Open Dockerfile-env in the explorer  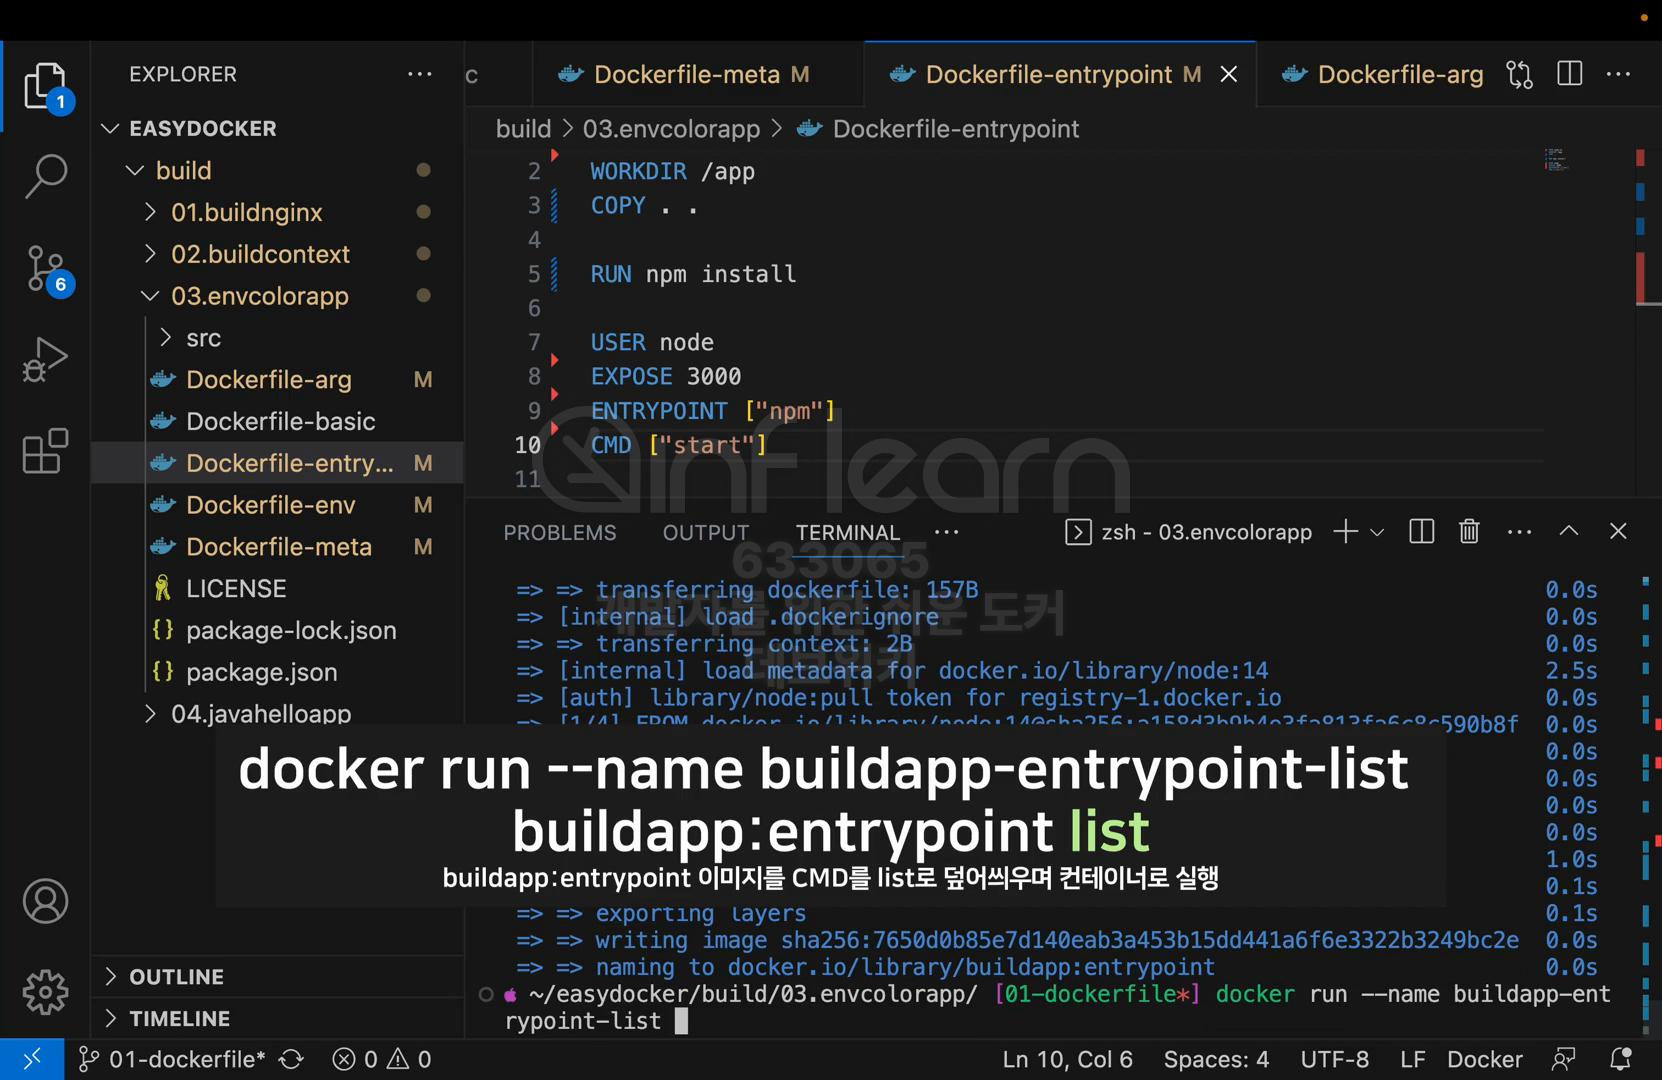pyautogui.click(x=278, y=505)
